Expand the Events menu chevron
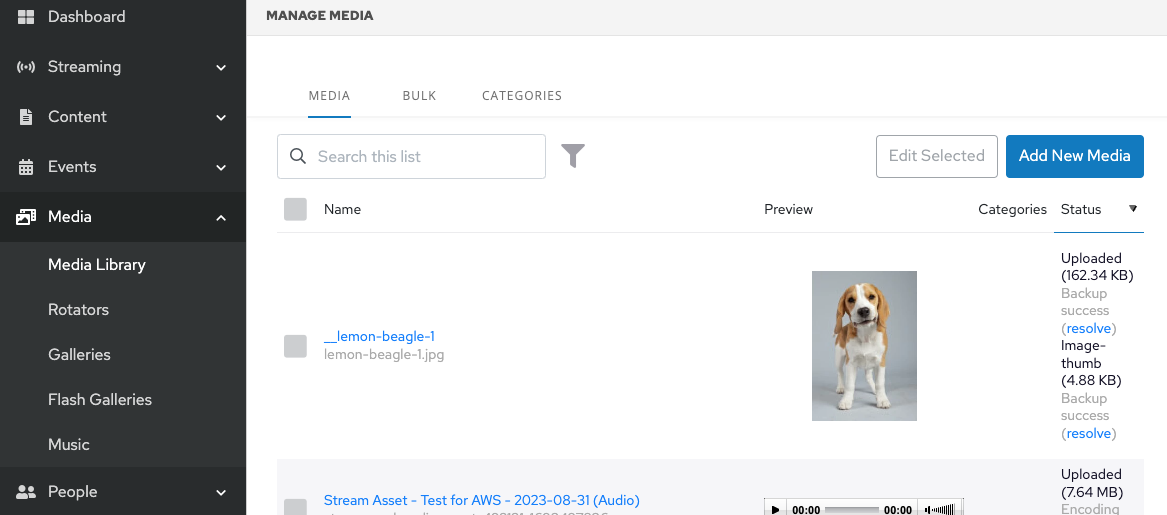The height and width of the screenshot is (515, 1167). pos(221,167)
